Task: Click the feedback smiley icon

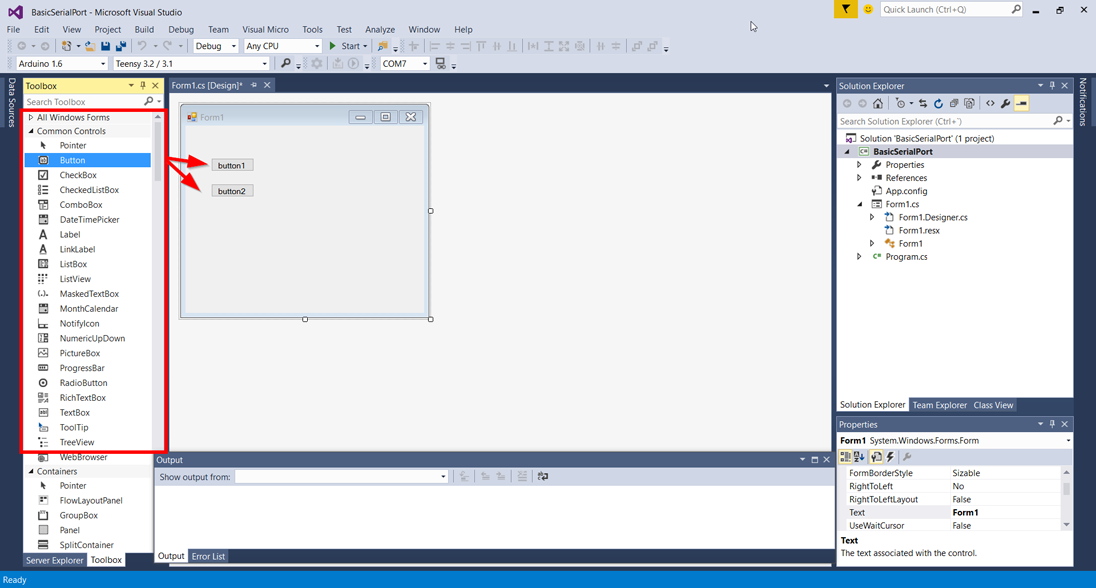Action: [868, 9]
